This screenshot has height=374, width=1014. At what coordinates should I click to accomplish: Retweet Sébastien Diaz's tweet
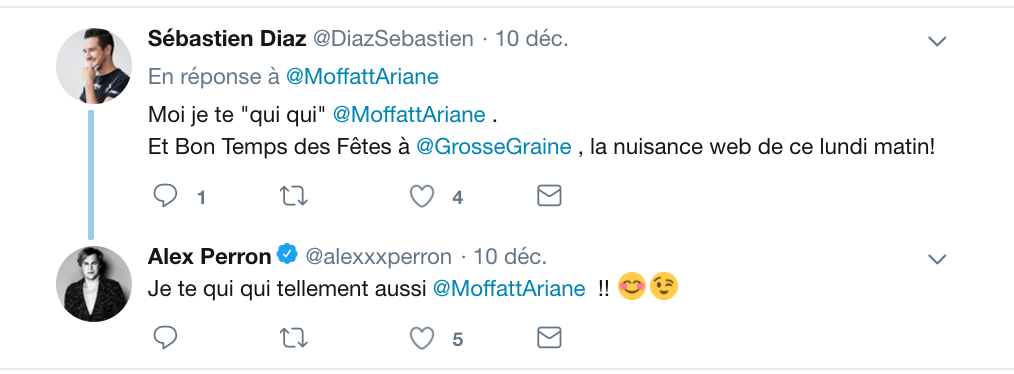(294, 196)
